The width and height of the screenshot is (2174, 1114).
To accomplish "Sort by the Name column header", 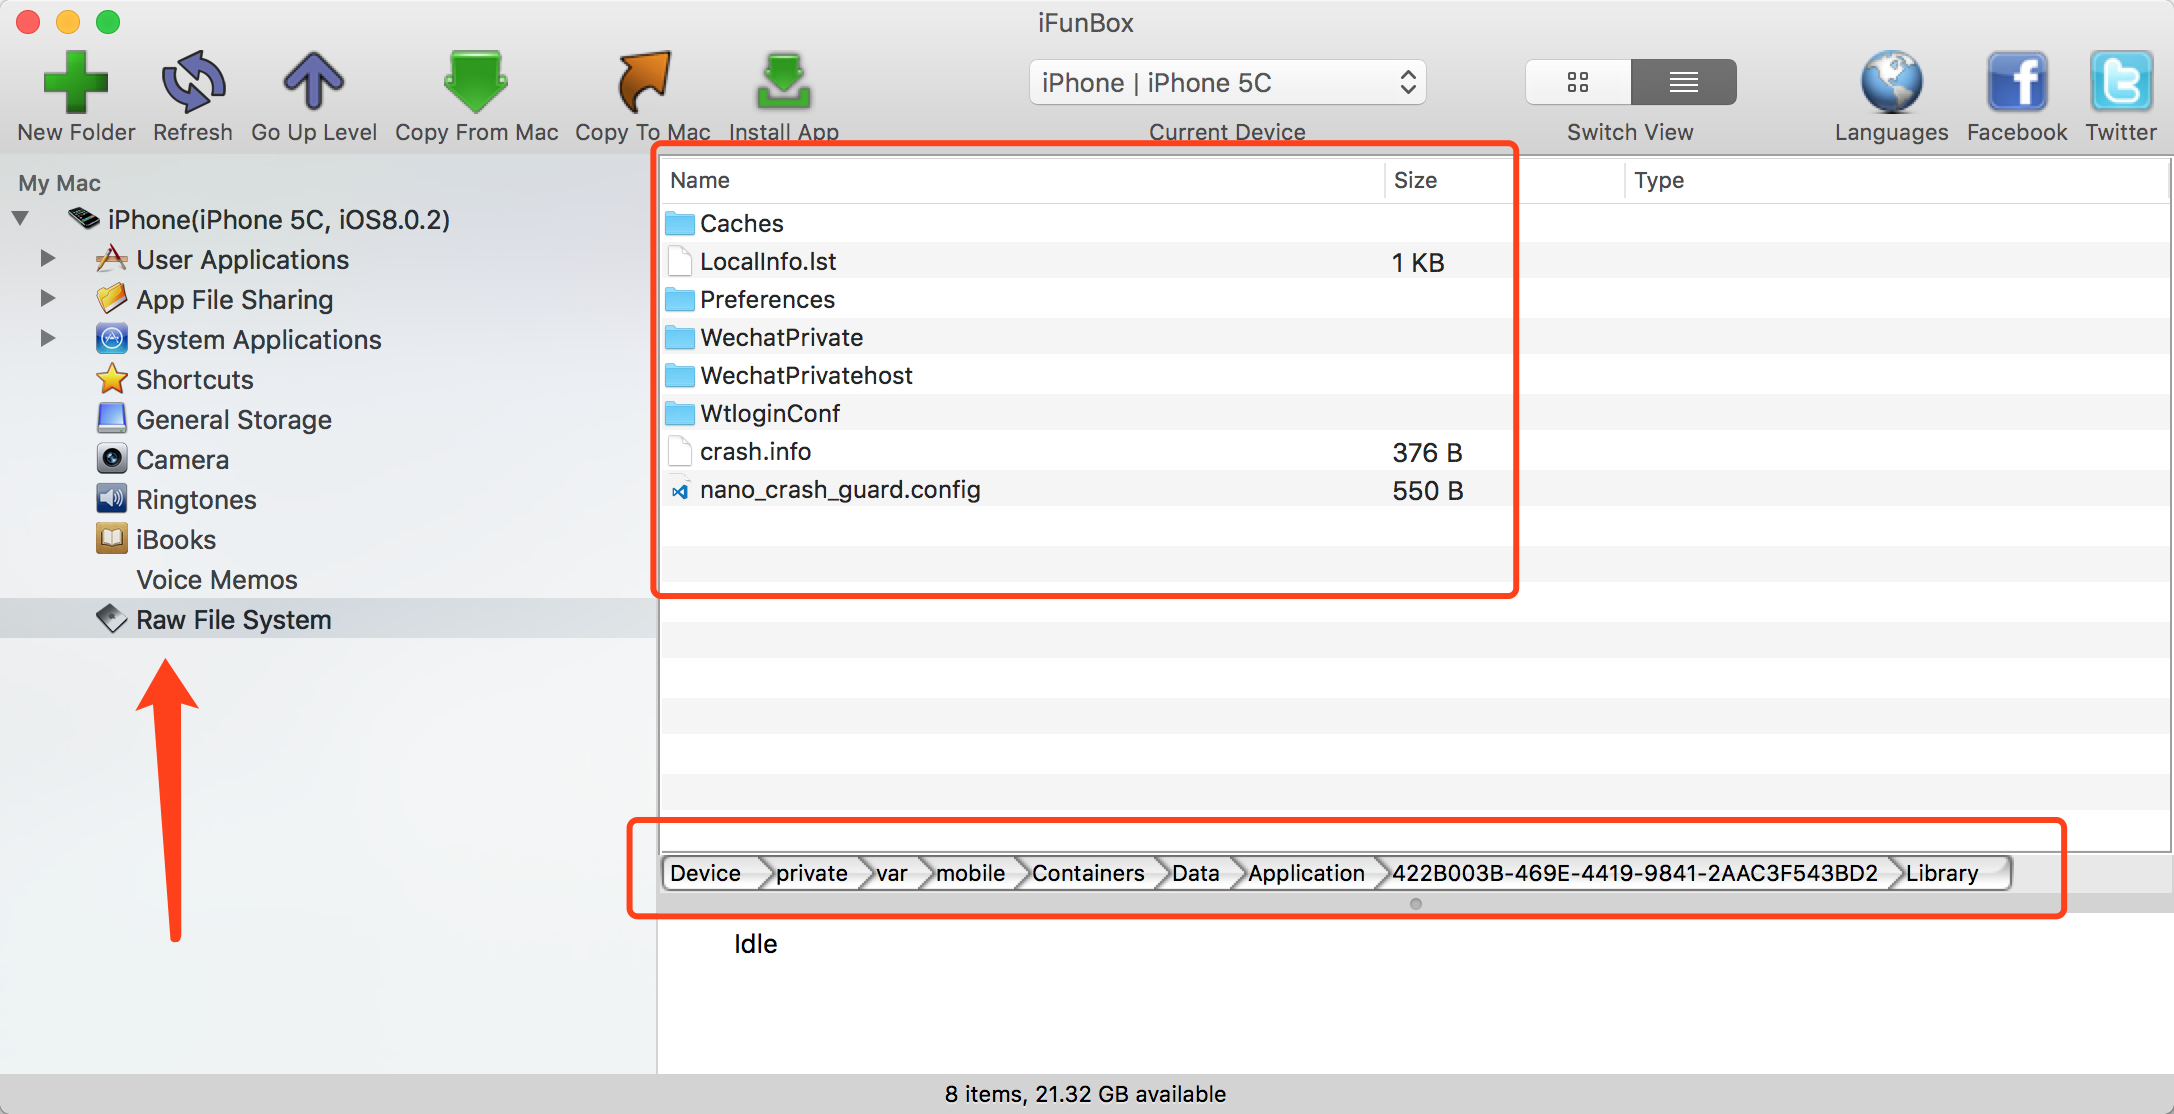I will click(1022, 180).
